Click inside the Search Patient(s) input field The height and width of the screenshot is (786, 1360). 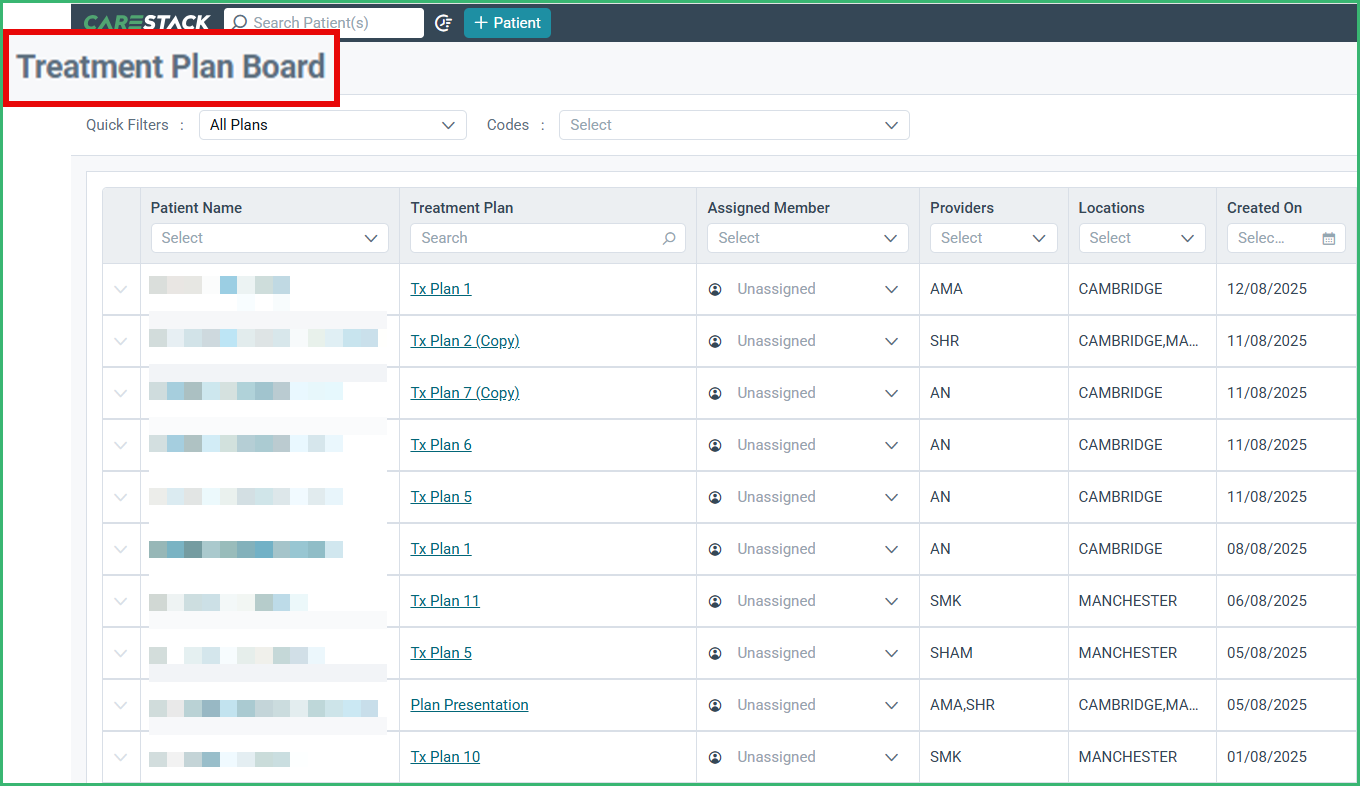[330, 22]
